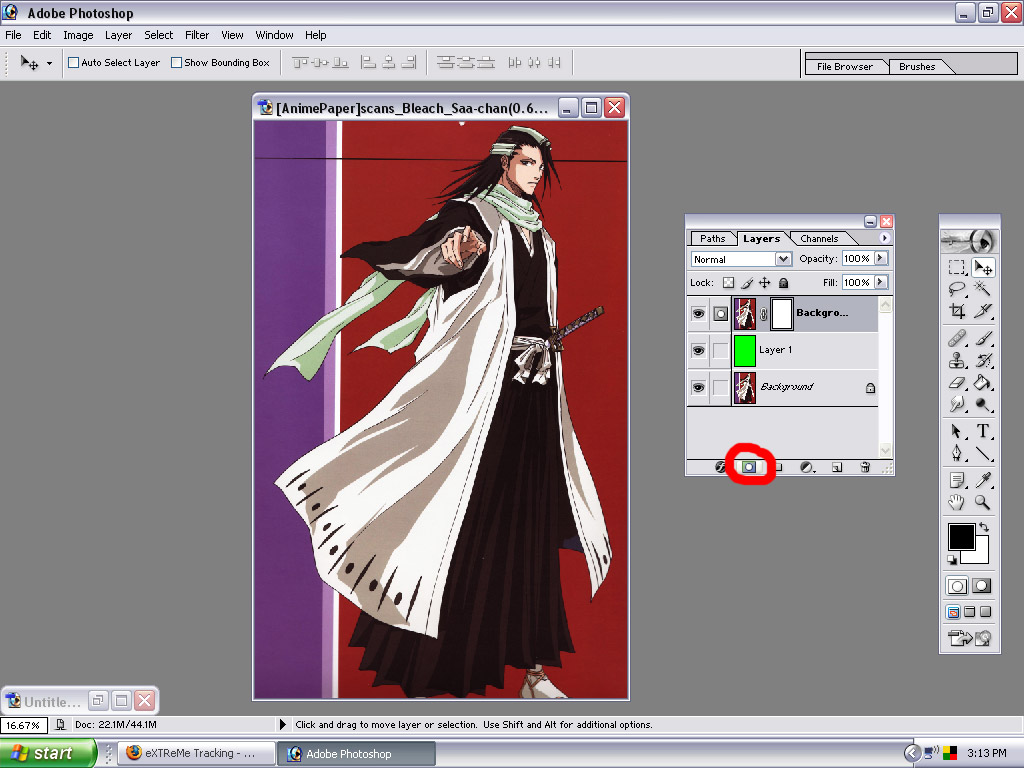Hide the Layer 1 layer
Screen dimensions: 1024x768
[x=698, y=351]
